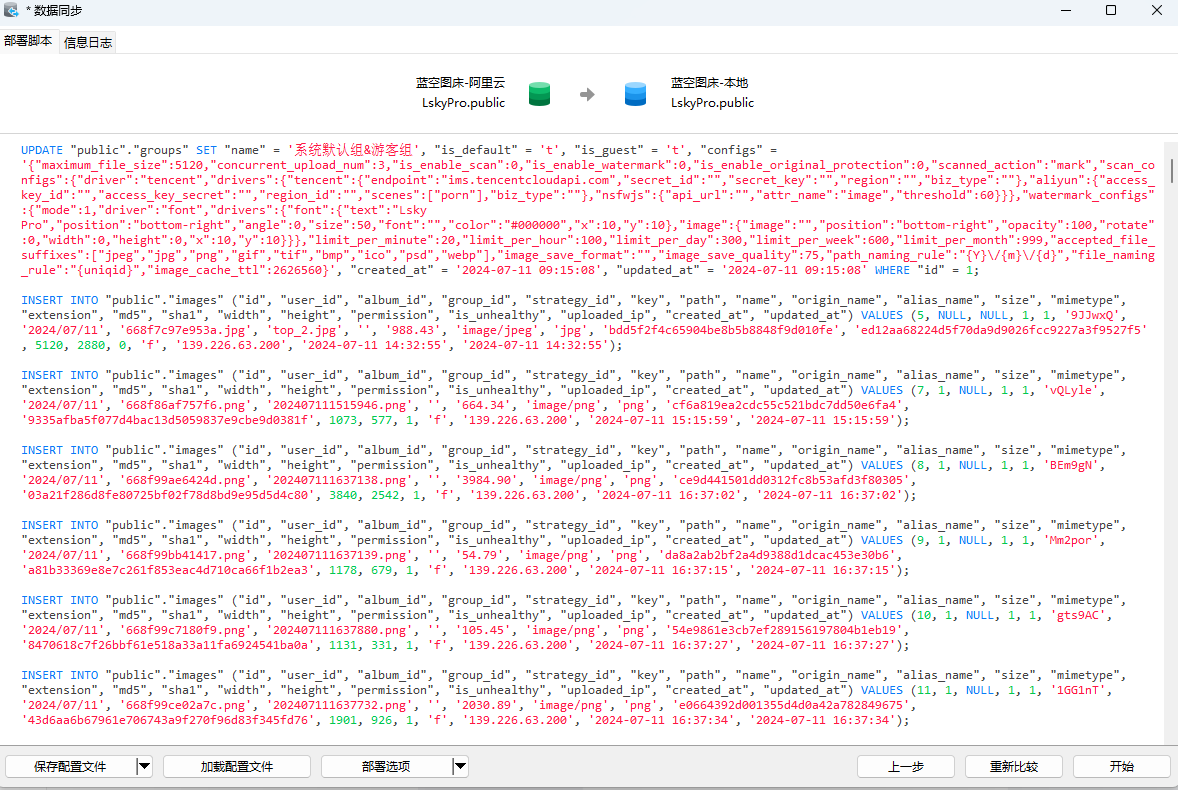Go back with the 上一步 button
1178x790 pixels.
click(x=906, y=767)
